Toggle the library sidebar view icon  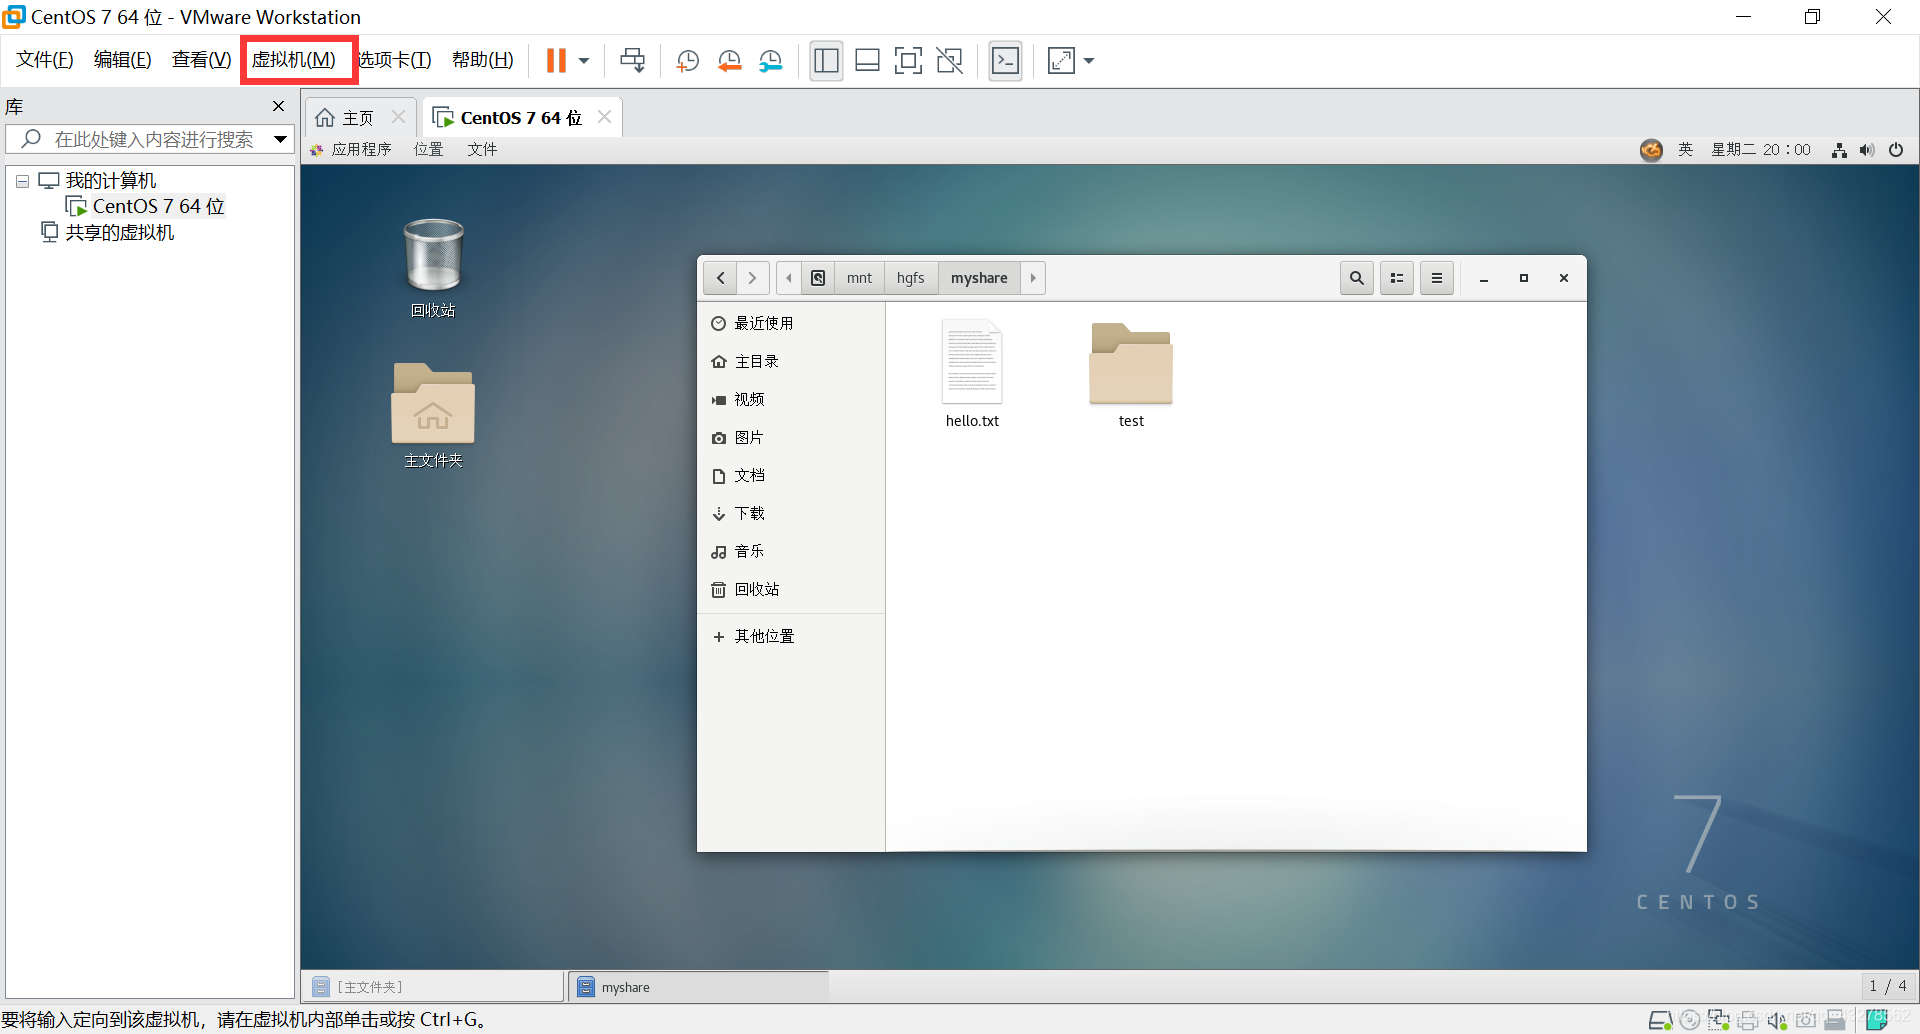(x=826, y=61)
